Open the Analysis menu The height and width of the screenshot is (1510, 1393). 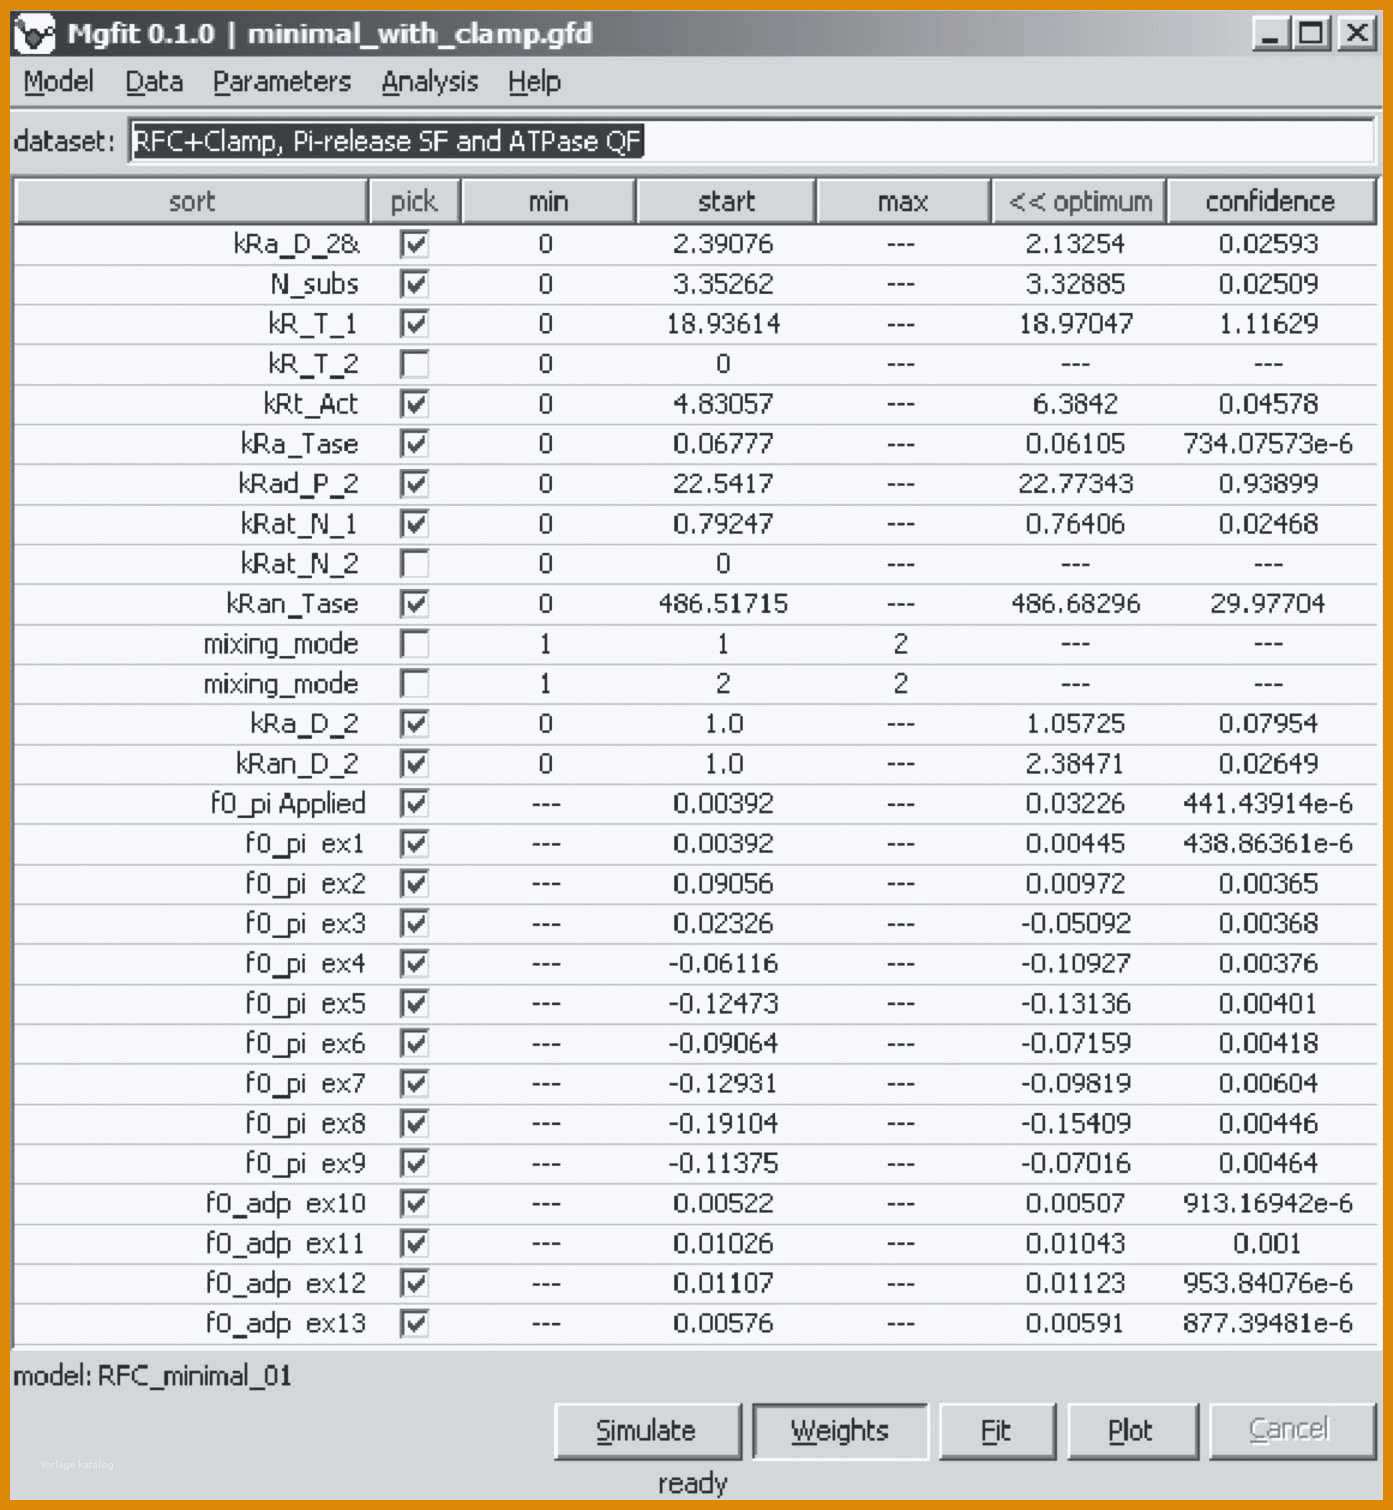(x=430, y=82)
